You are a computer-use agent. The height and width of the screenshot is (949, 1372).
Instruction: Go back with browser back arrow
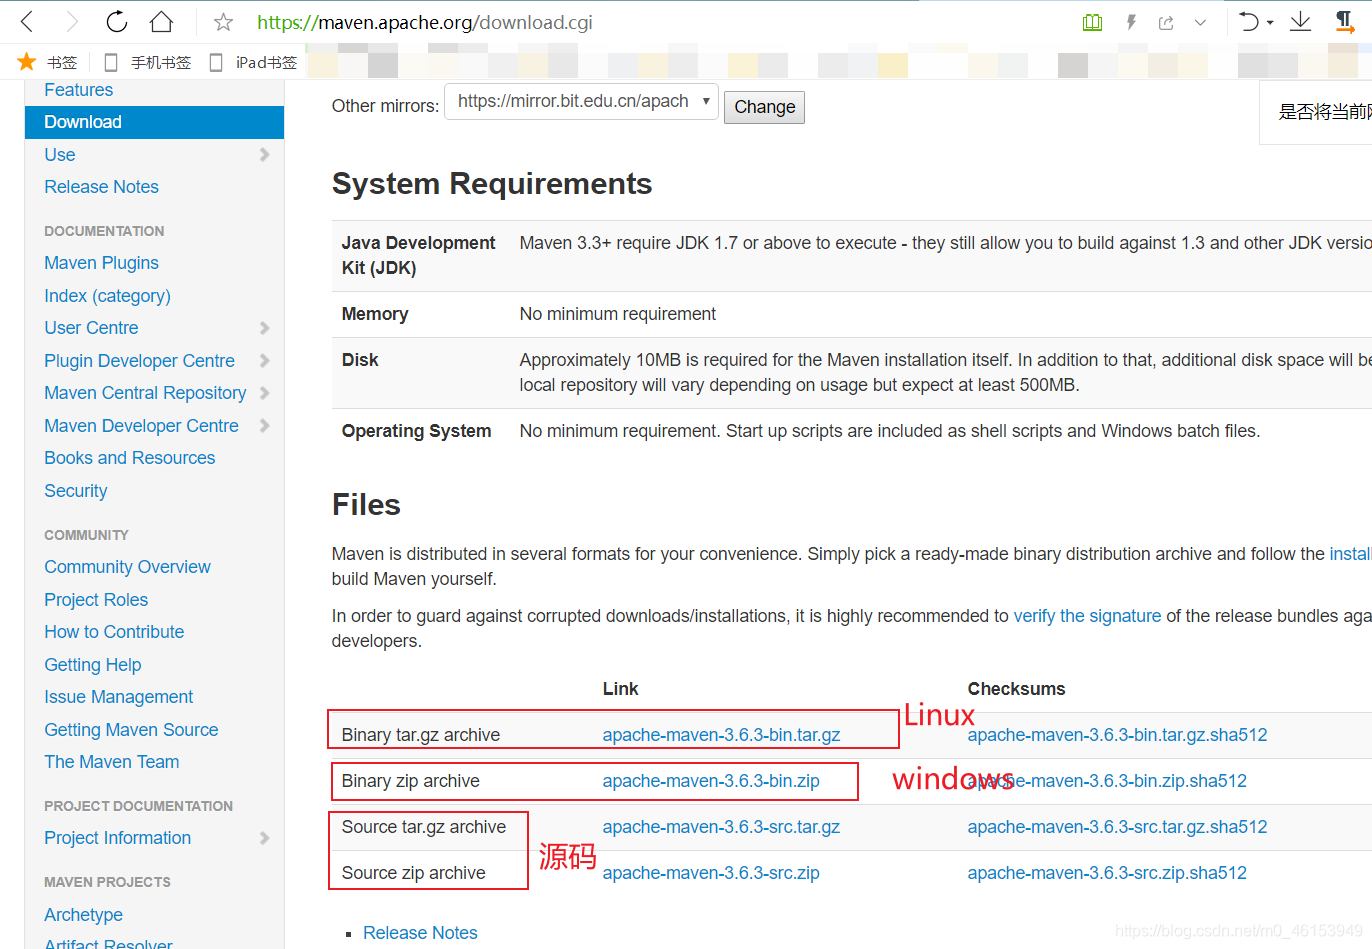[x=27, y=21]
